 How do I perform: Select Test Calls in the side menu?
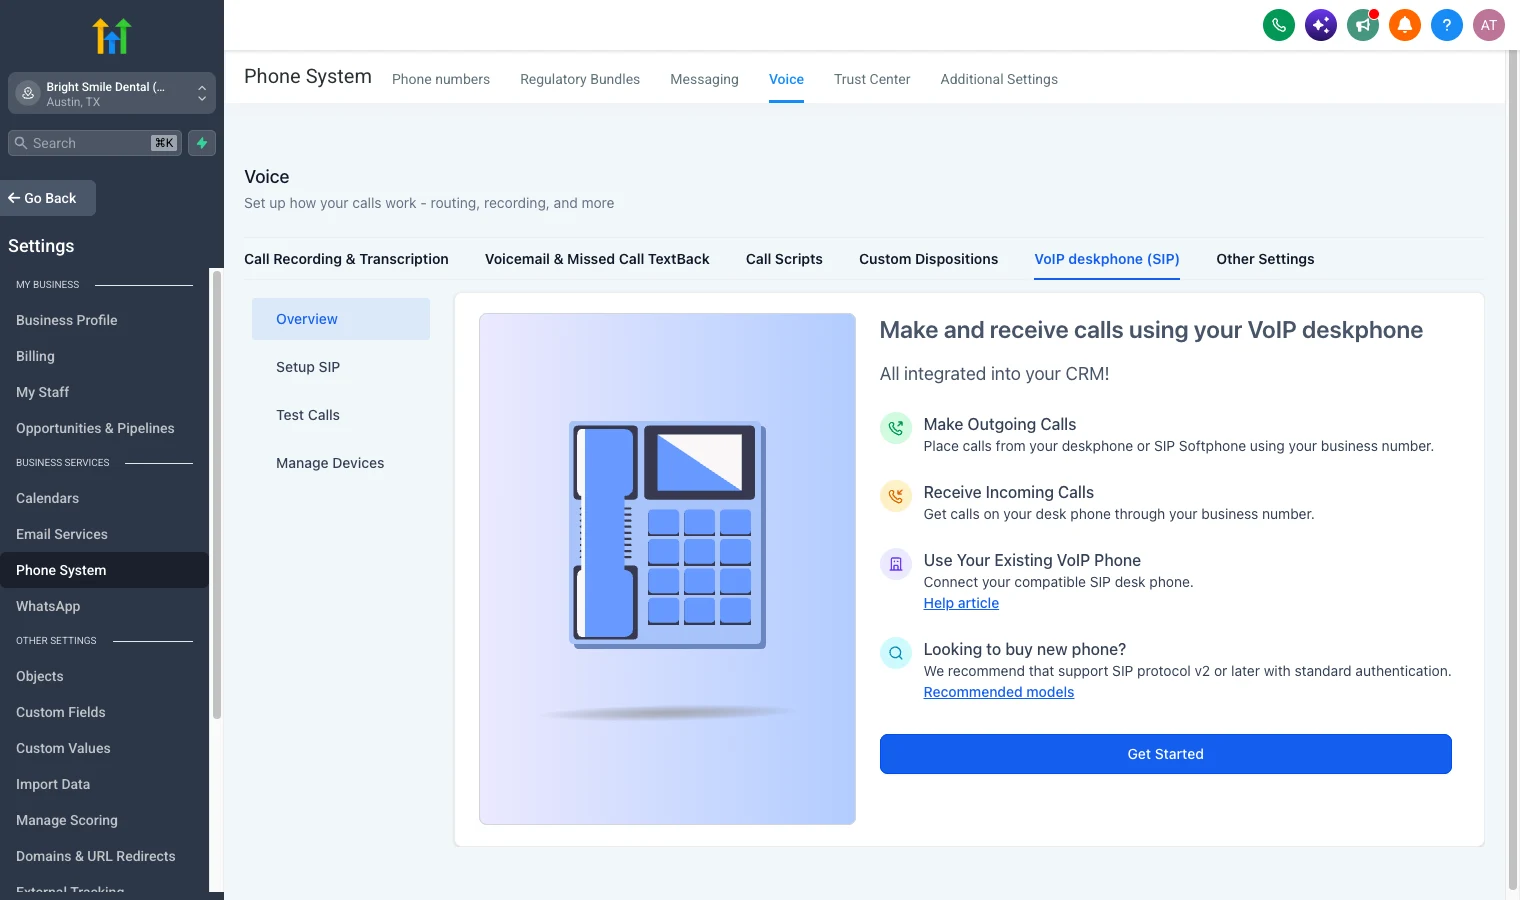point(341,415)
